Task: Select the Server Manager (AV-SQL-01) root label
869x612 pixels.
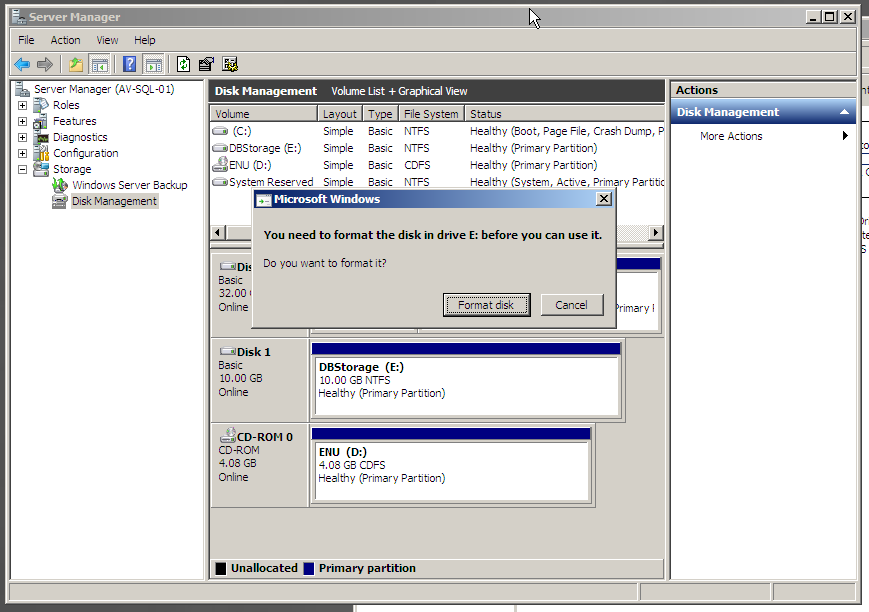Action: point(104,89)
